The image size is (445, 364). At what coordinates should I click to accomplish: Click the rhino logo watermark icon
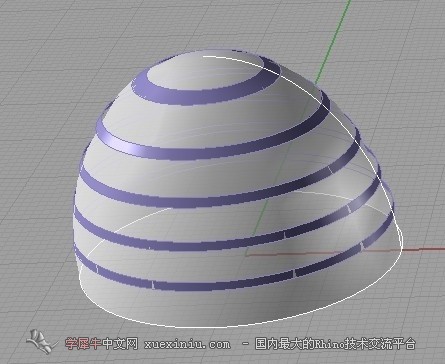click(x=40, y=341)
